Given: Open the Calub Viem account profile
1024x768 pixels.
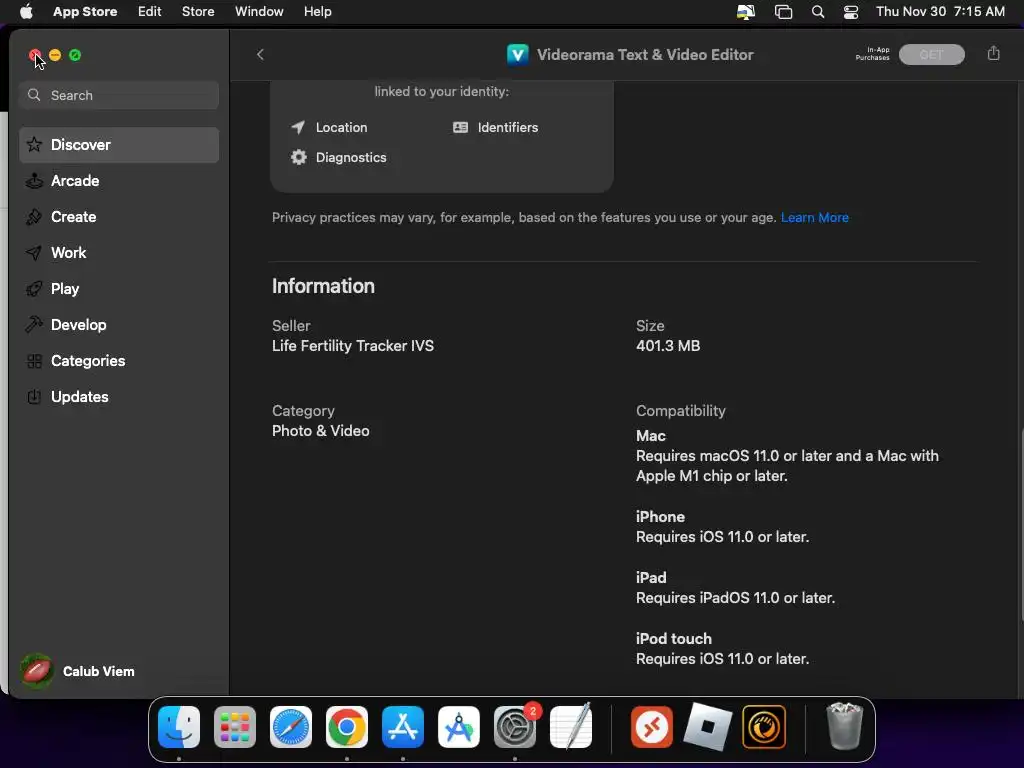Looking at the screenshot, I should (78, 671).
